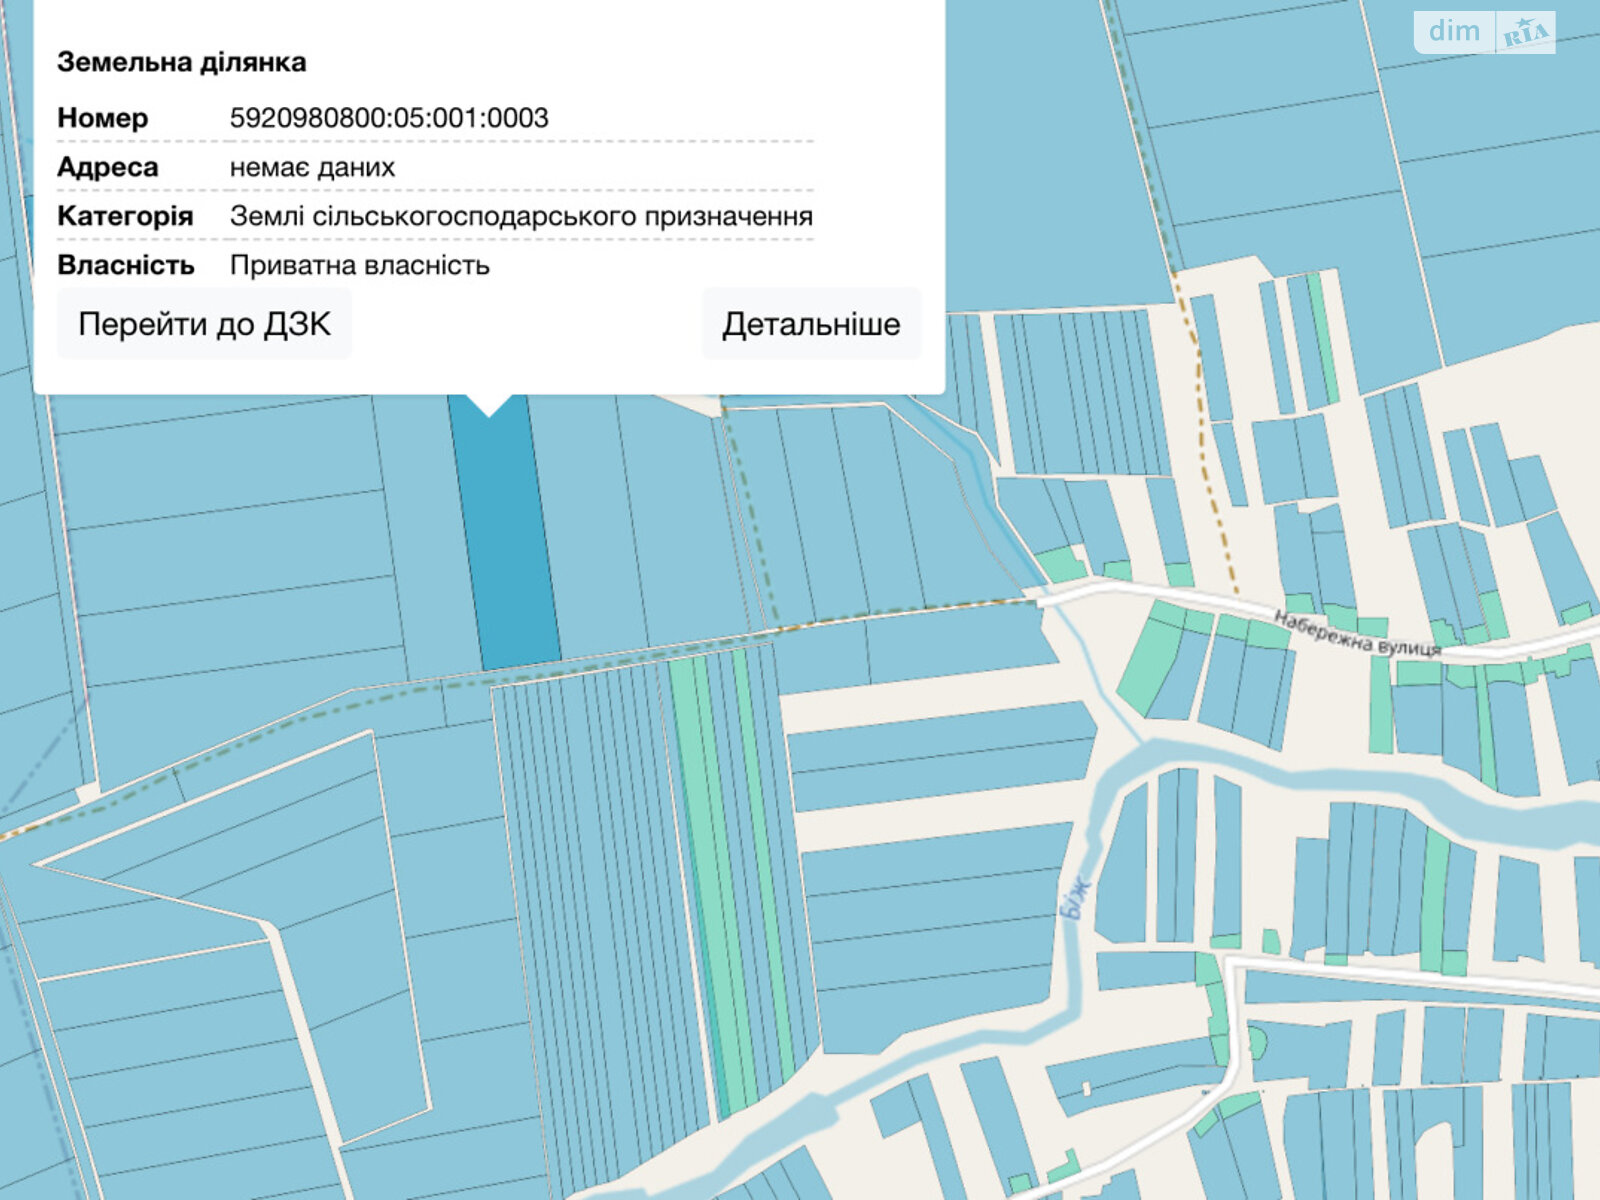
Task: Click the "Власність" field label
Action: click(125, 265)
